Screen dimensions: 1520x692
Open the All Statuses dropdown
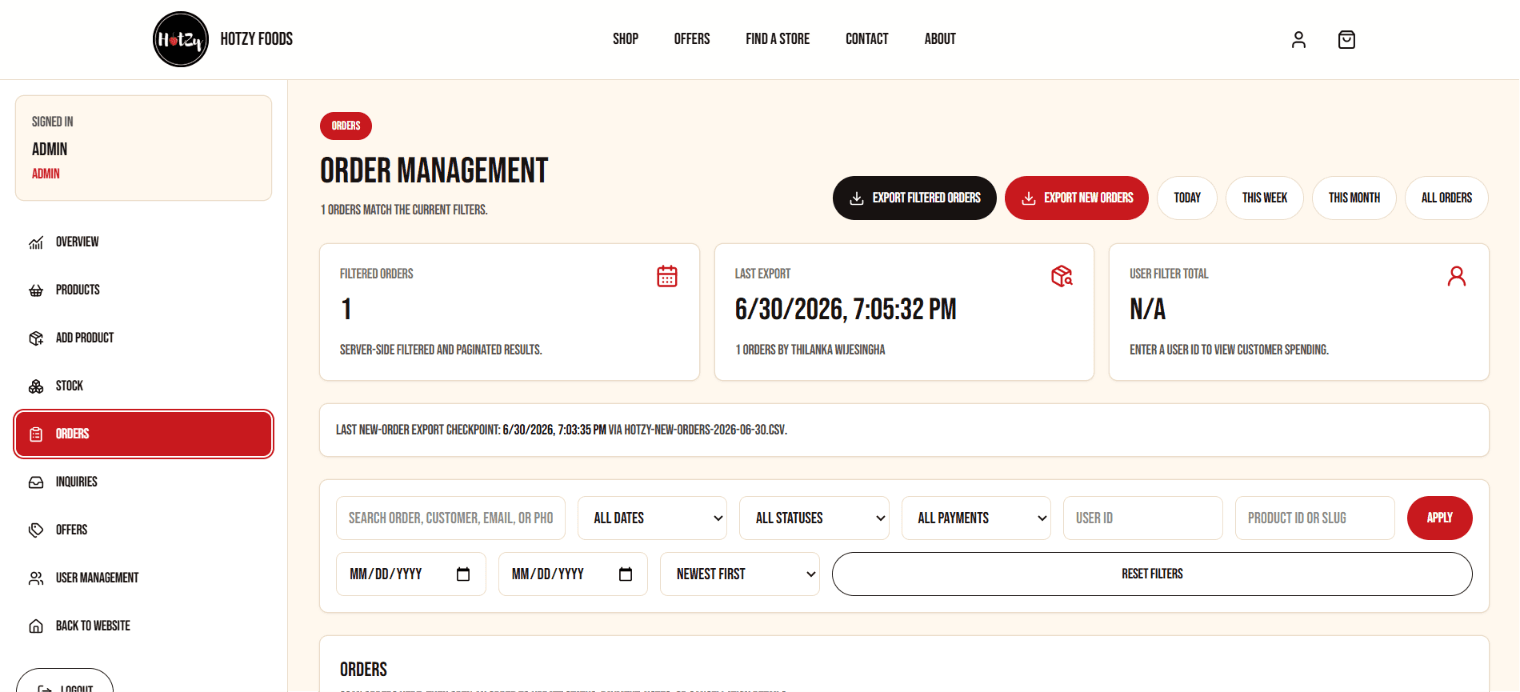pos(814,518)
